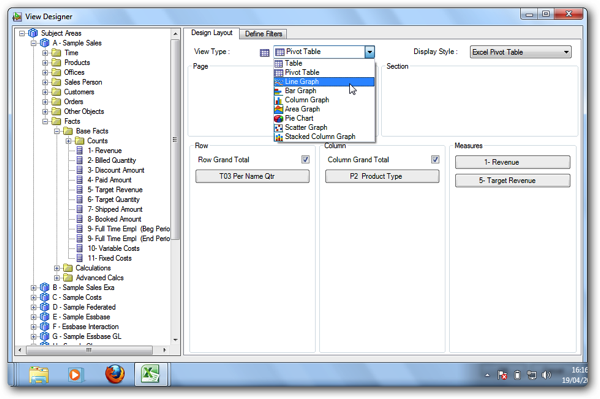
Task: Pick the Scatter Graph icon entry
Action: click(x=279, y=127)
